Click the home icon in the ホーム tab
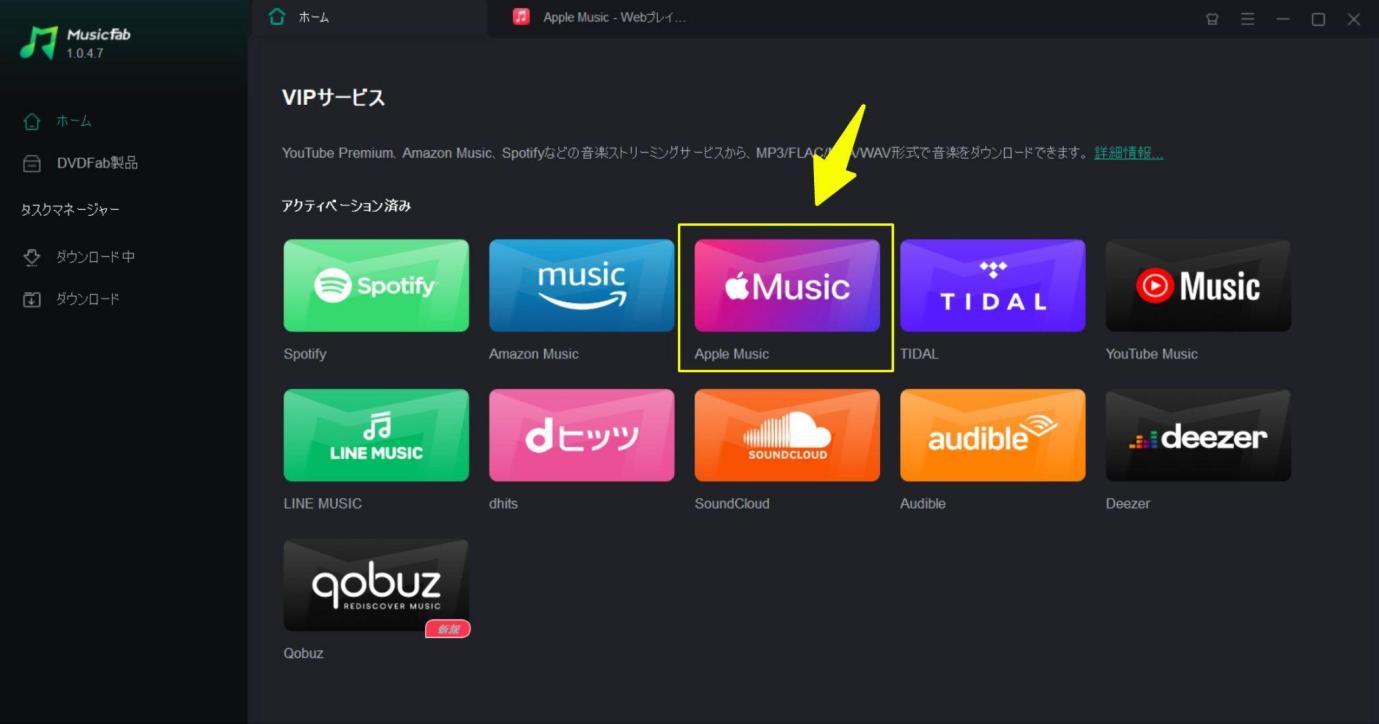 click(277, 17)
